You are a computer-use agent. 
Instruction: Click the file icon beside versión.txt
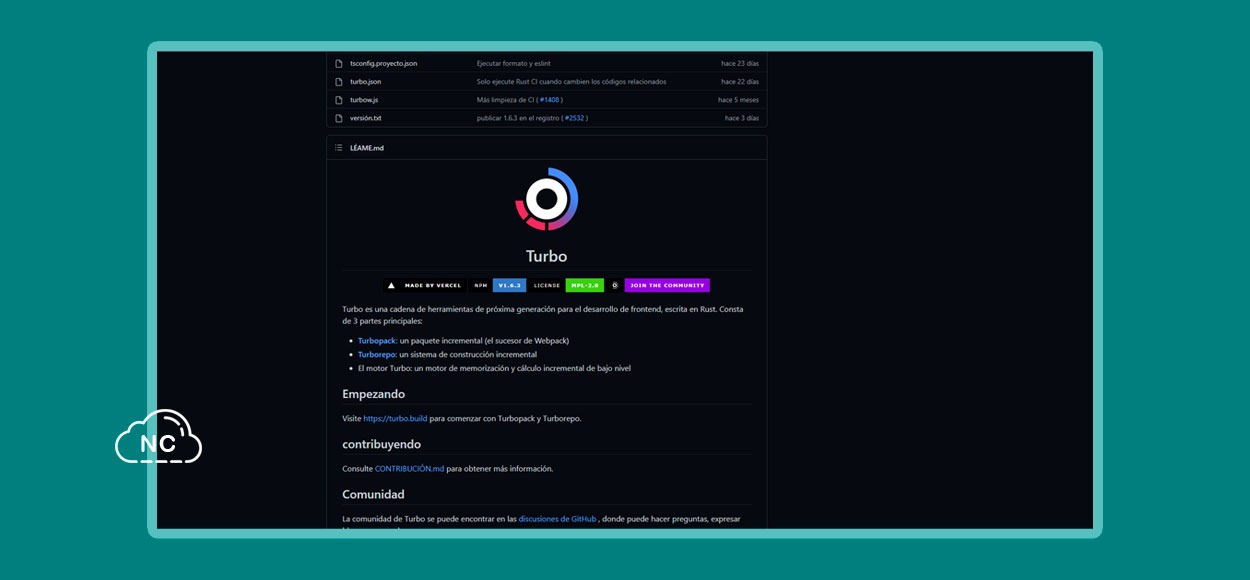click(339, 118)
